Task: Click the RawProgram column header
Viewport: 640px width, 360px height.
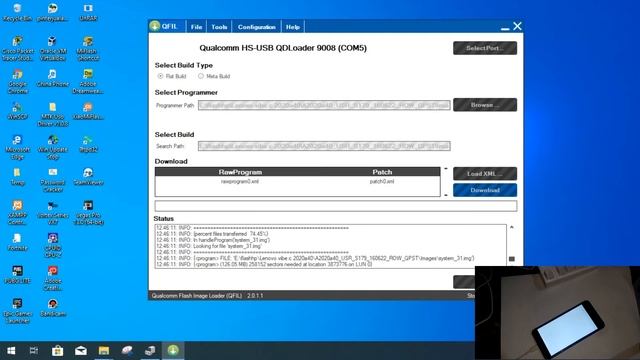Action: click(x=240, y=172)
